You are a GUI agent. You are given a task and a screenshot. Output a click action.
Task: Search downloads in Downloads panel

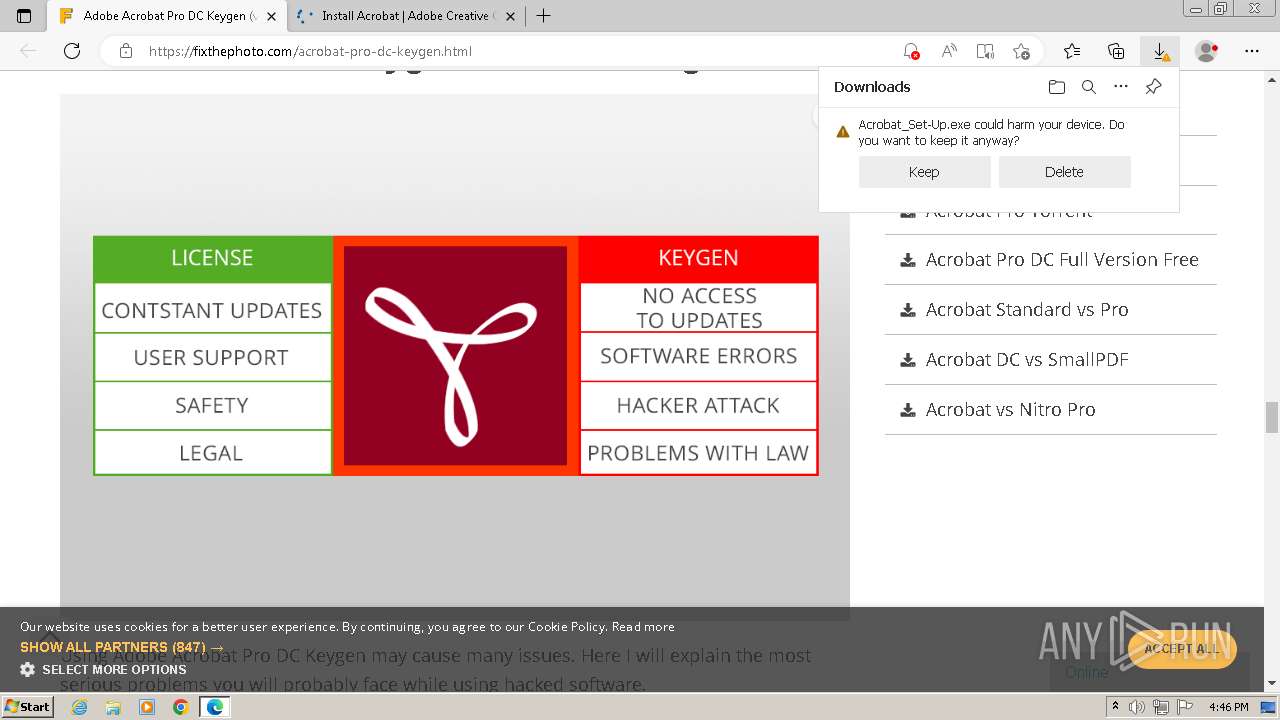[x=1089, y=87]
